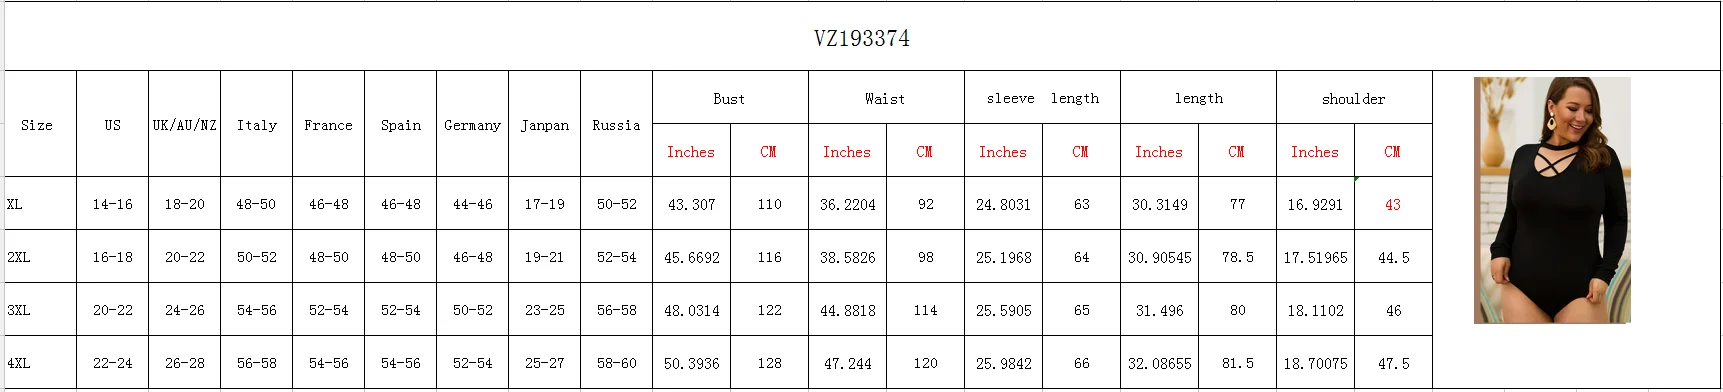Select the 3XL Italy size 54-56 cell

pos(256,310)
